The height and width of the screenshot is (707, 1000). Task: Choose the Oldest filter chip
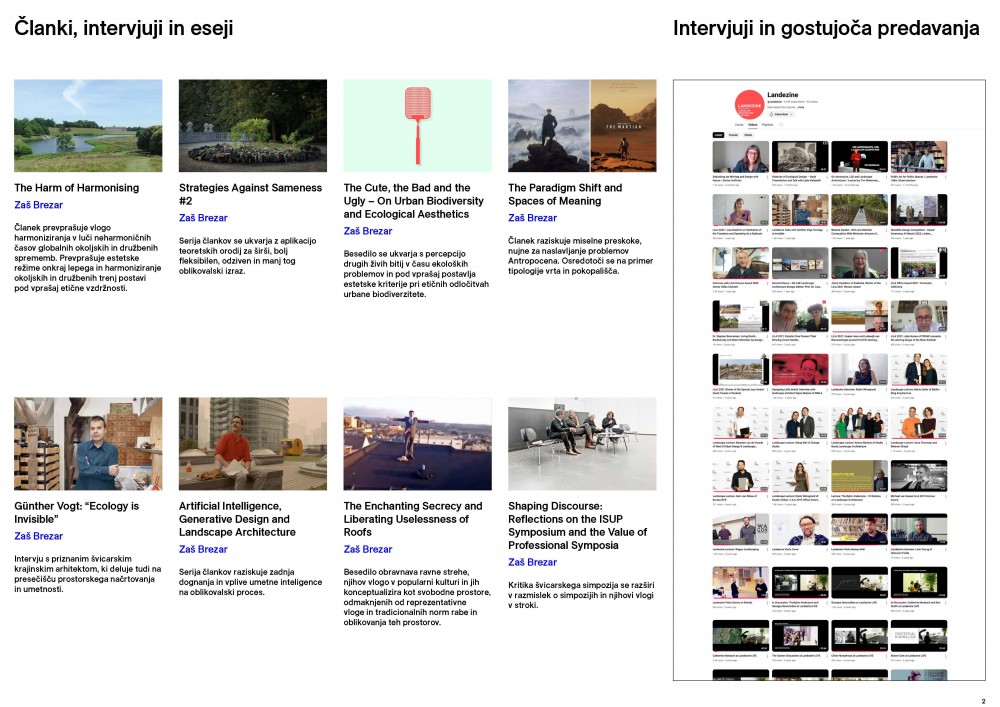pos(748,134)
